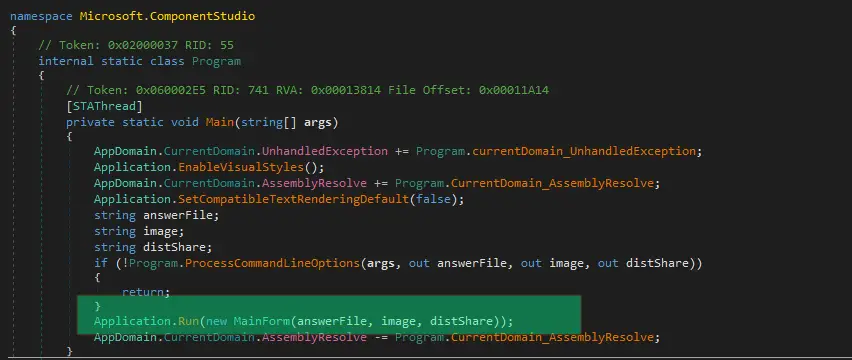Click args inside ProcessCommandLineOptions call
Screen dimensions: 852x360
point(381,263)
